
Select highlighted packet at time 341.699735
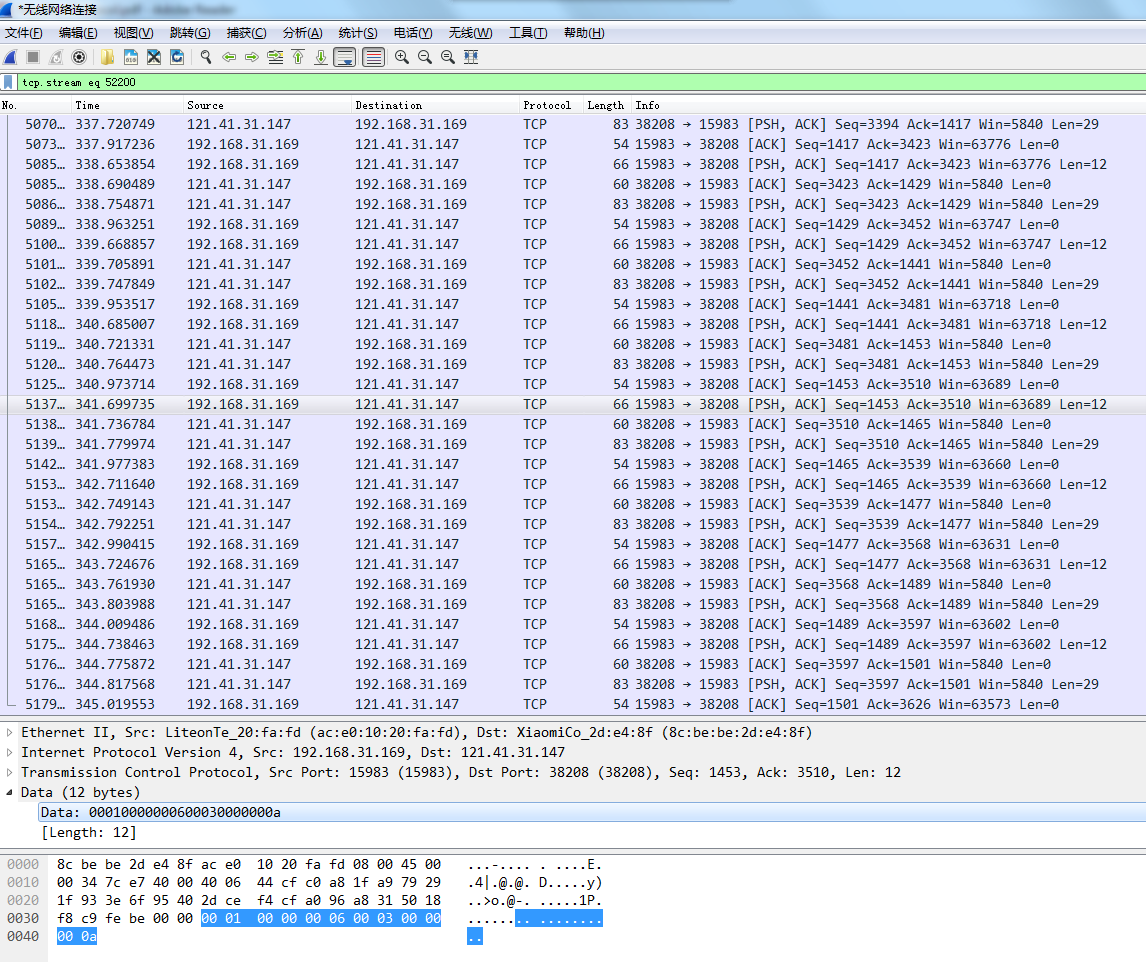[573, 404]
